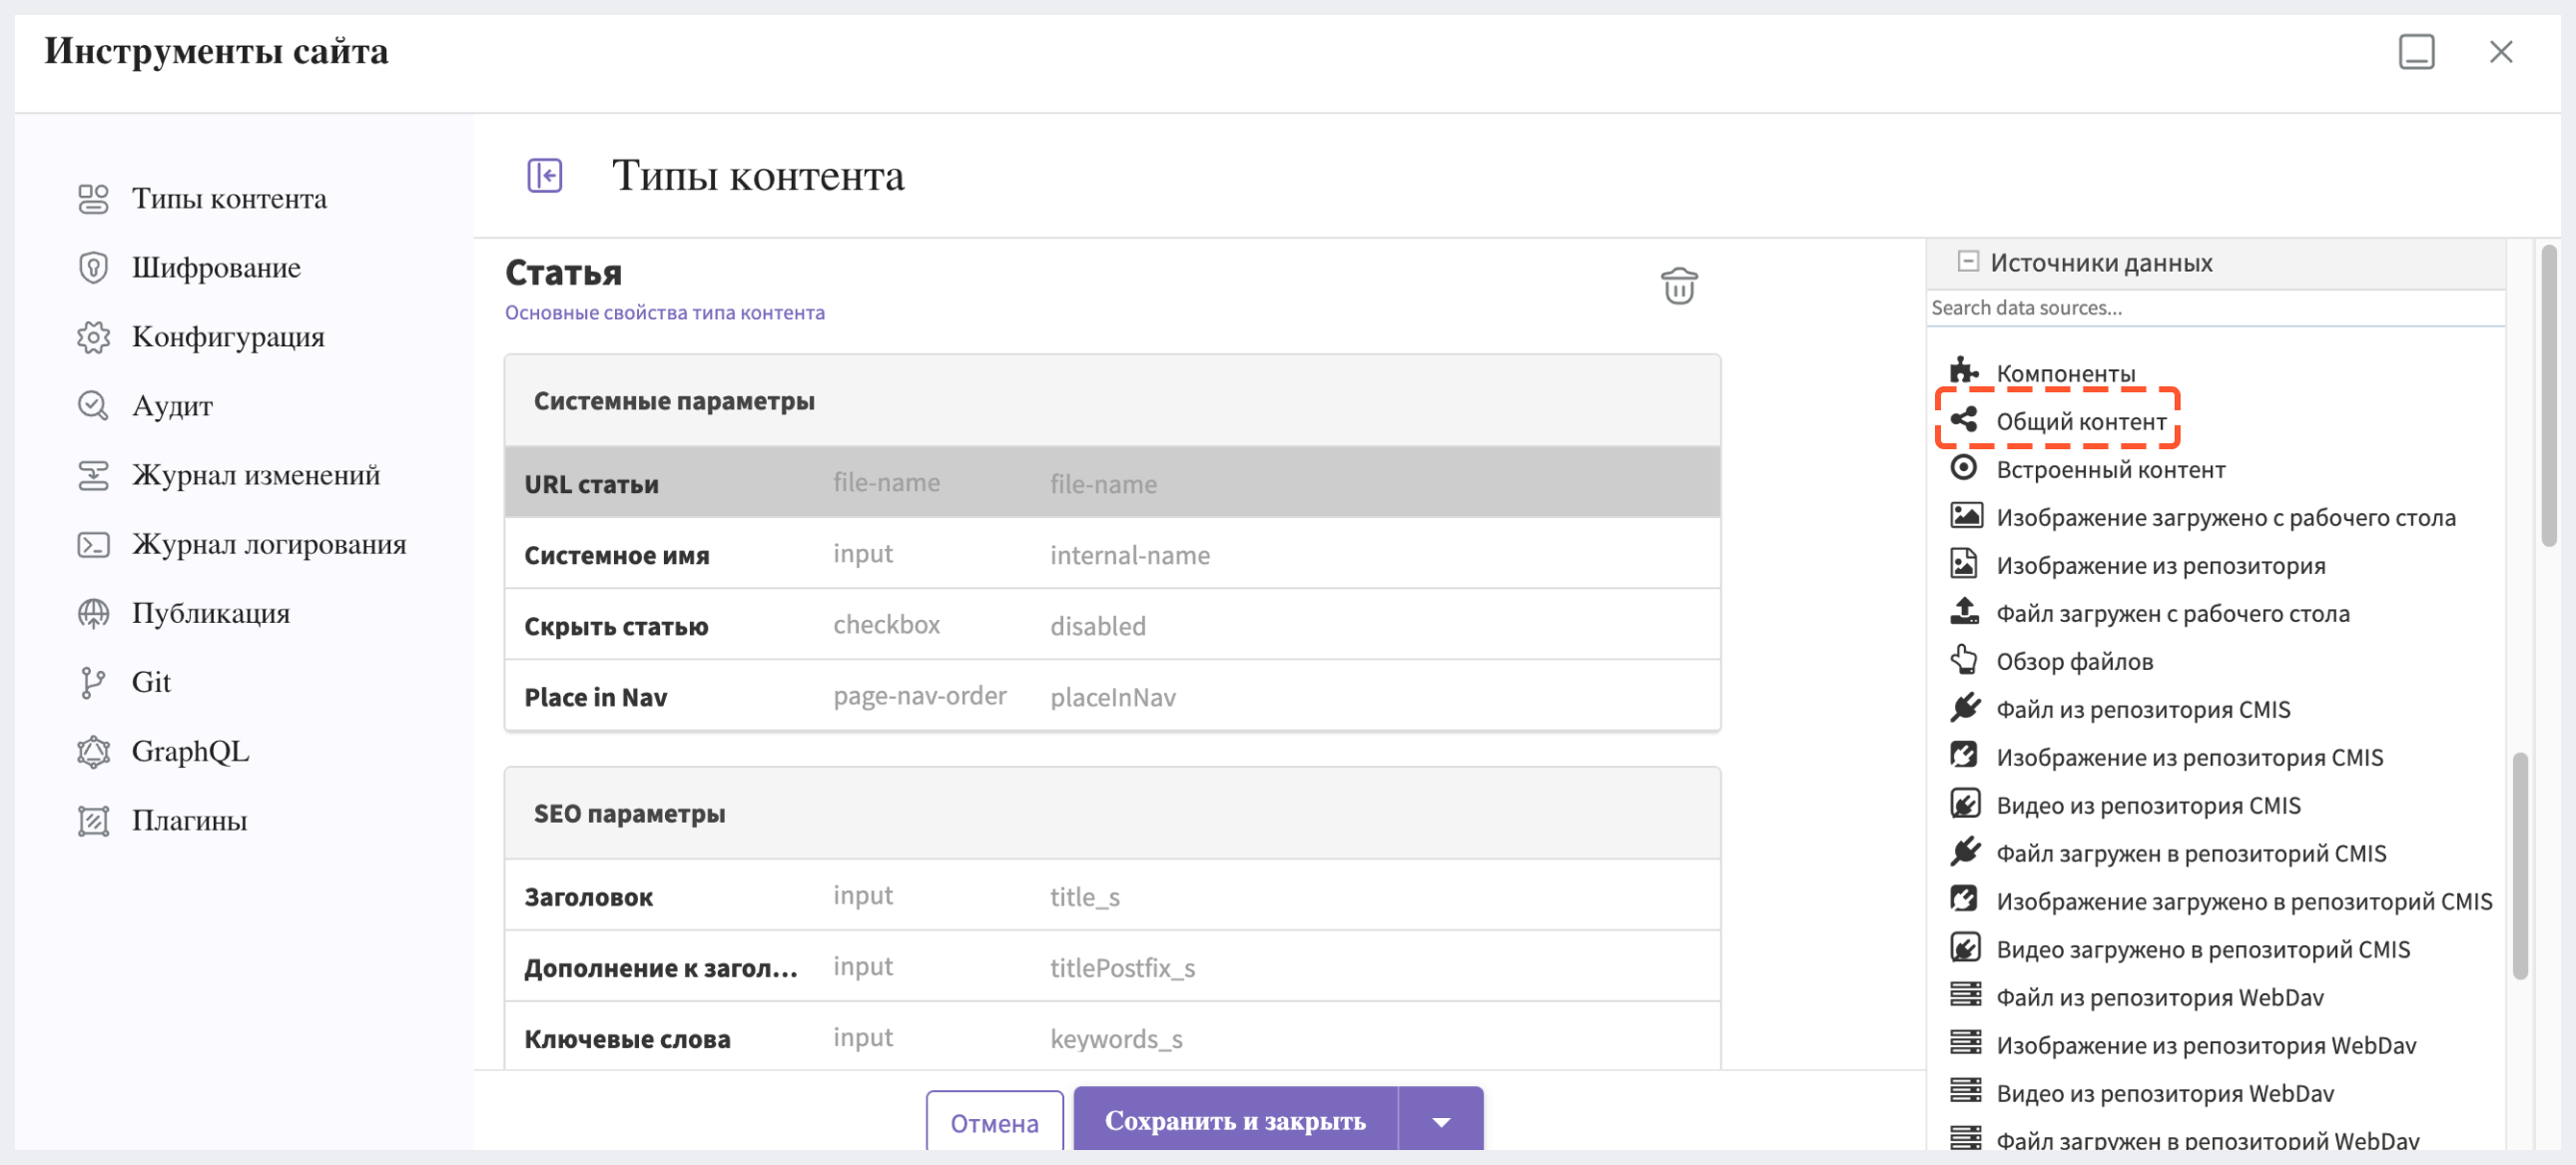Screen dimensions: 2576x1165
Task: Click the Журнал логирования console icon
Action: [93, 544]
